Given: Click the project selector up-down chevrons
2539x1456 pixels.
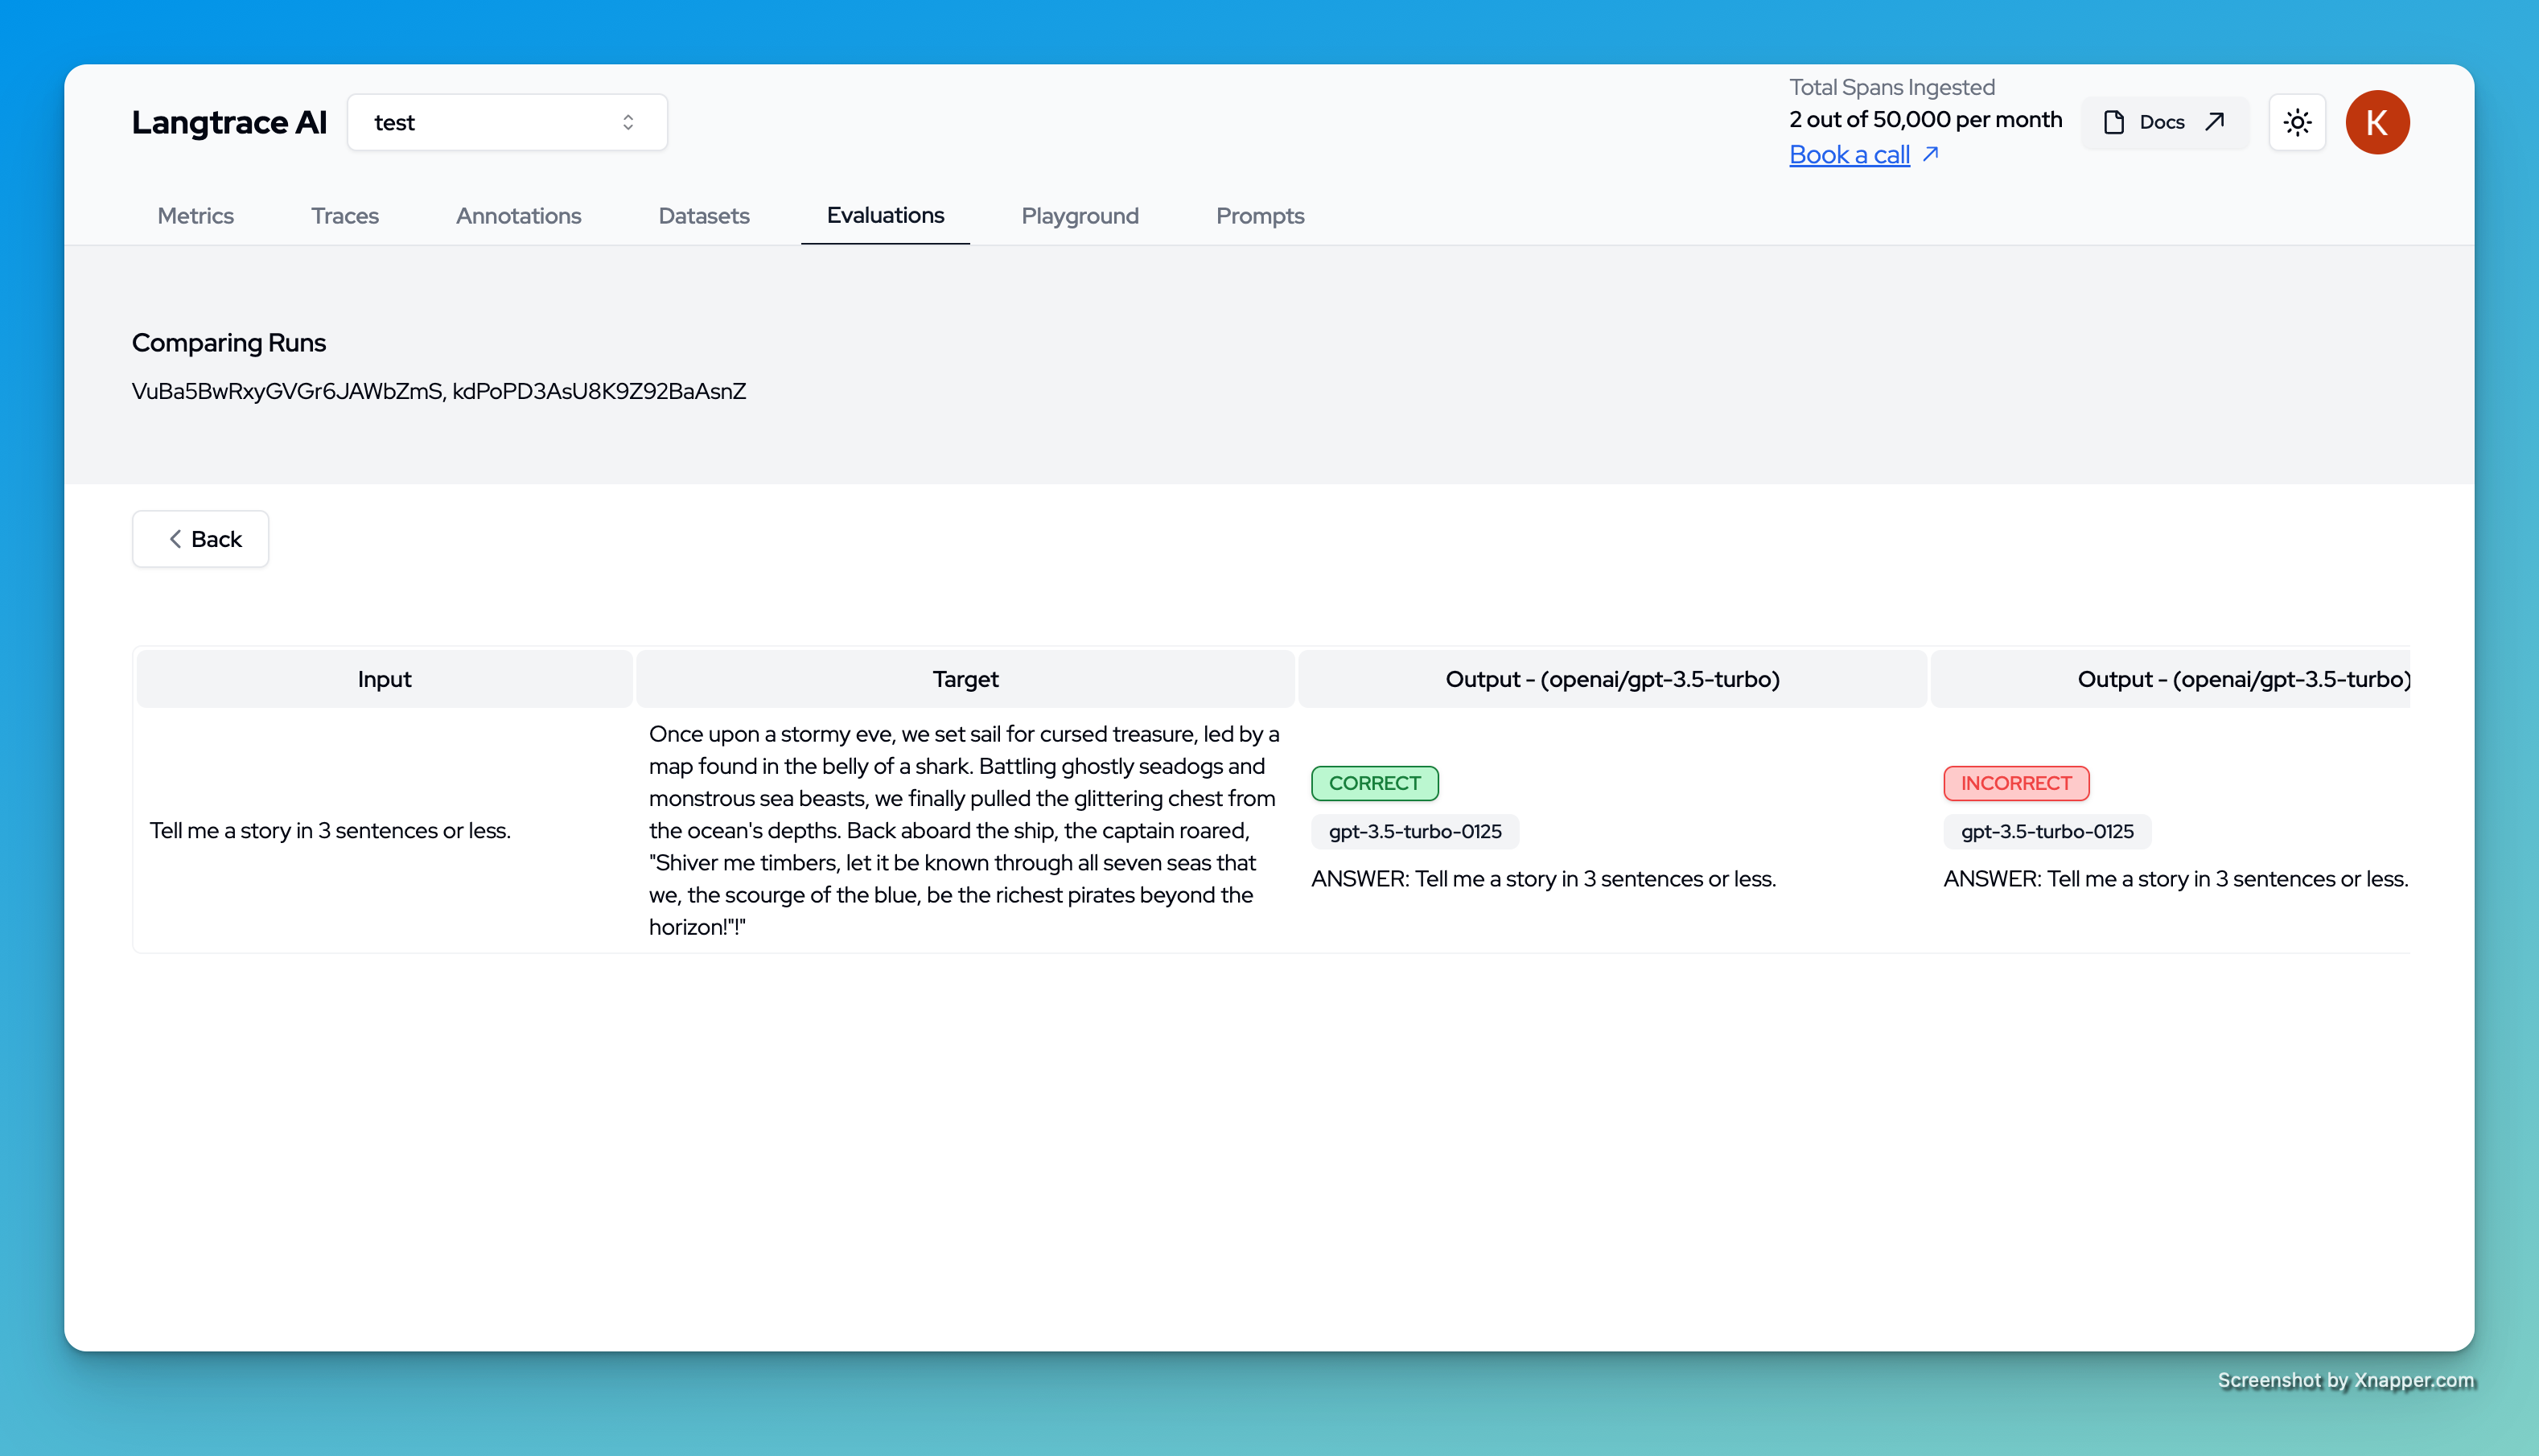Looking at the screenshot, I should 628,122.
